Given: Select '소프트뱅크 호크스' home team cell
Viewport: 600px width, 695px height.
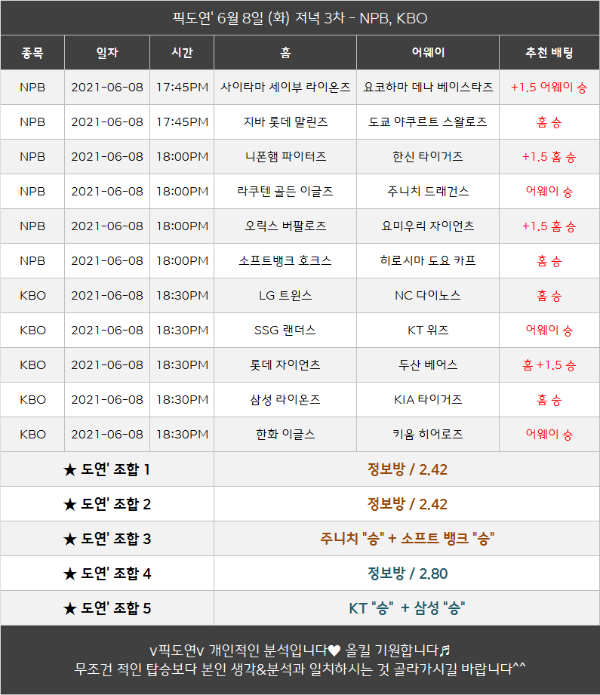Looking at the screenshot, I should tap(285, 261).
